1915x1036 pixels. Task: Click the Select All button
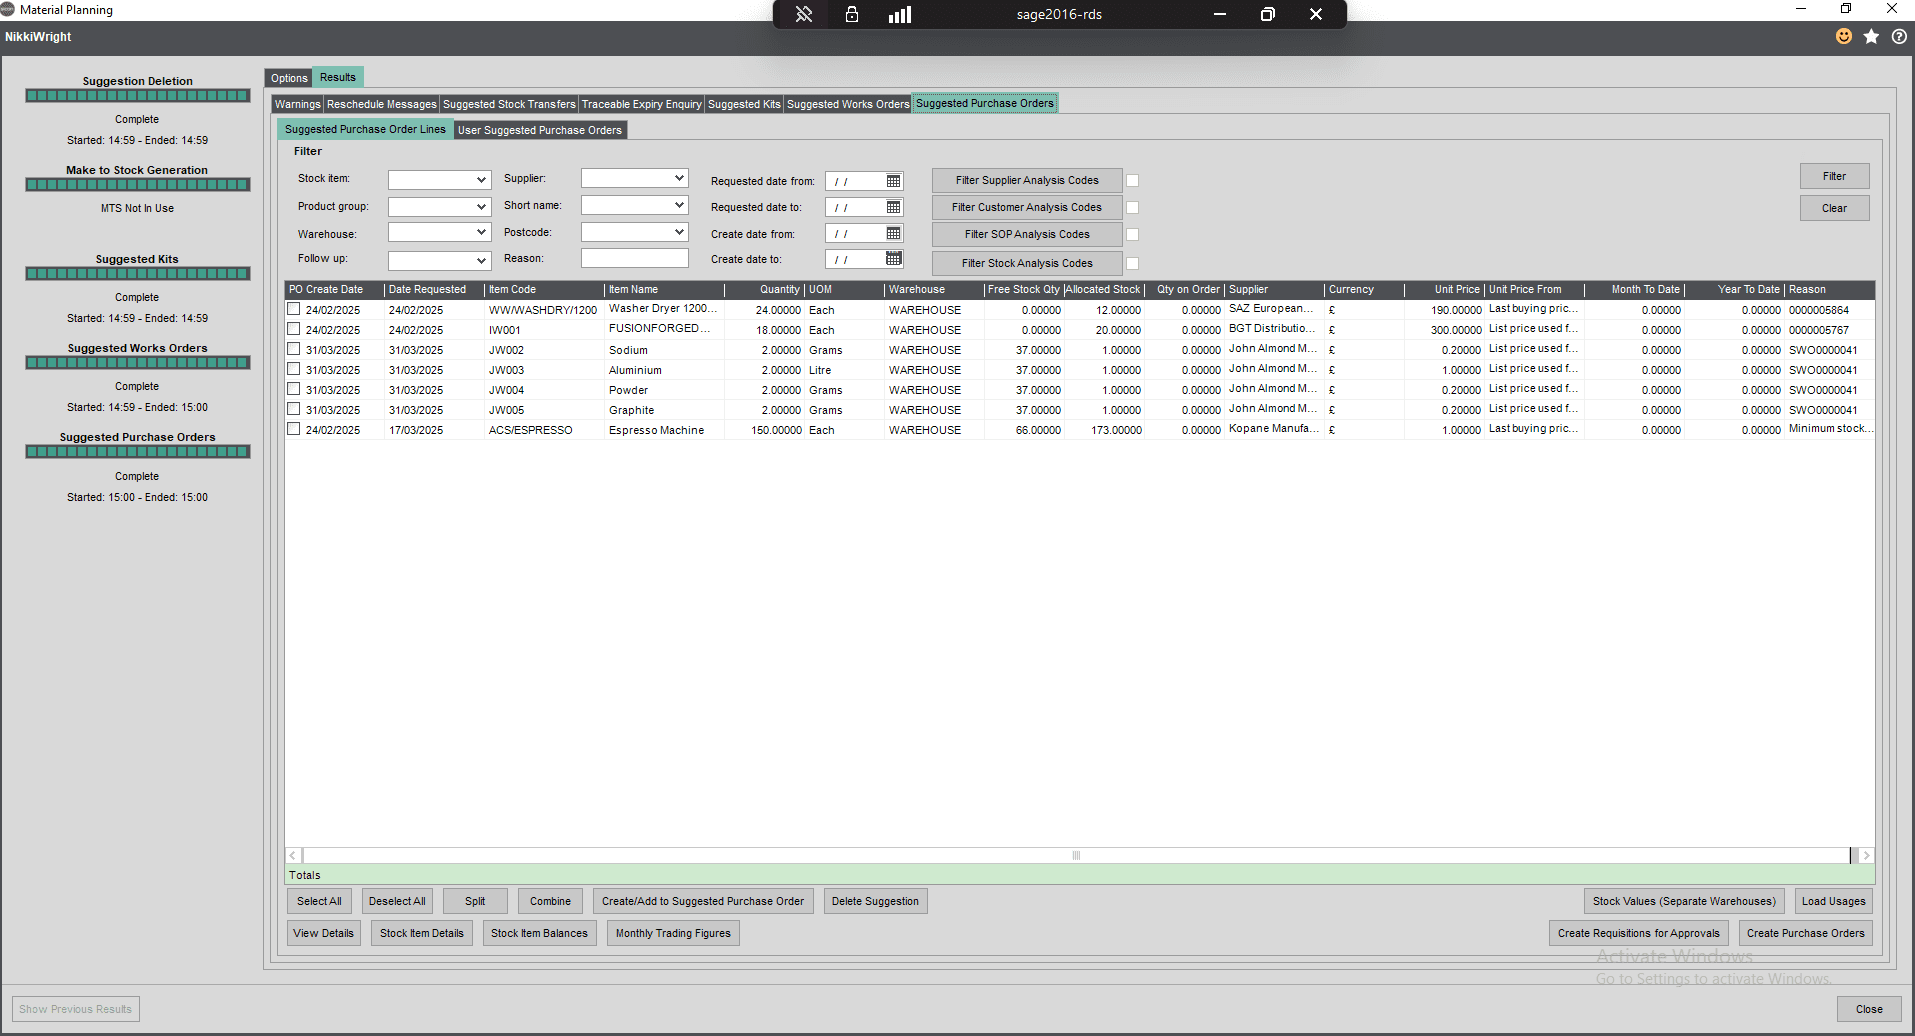[319, 901]
